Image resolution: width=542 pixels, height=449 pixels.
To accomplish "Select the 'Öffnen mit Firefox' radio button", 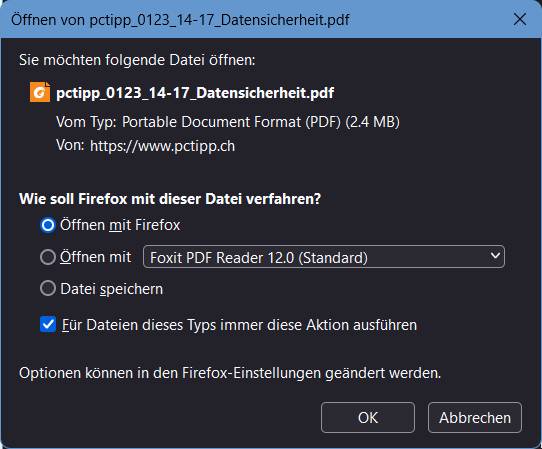I will coord(48,225).
